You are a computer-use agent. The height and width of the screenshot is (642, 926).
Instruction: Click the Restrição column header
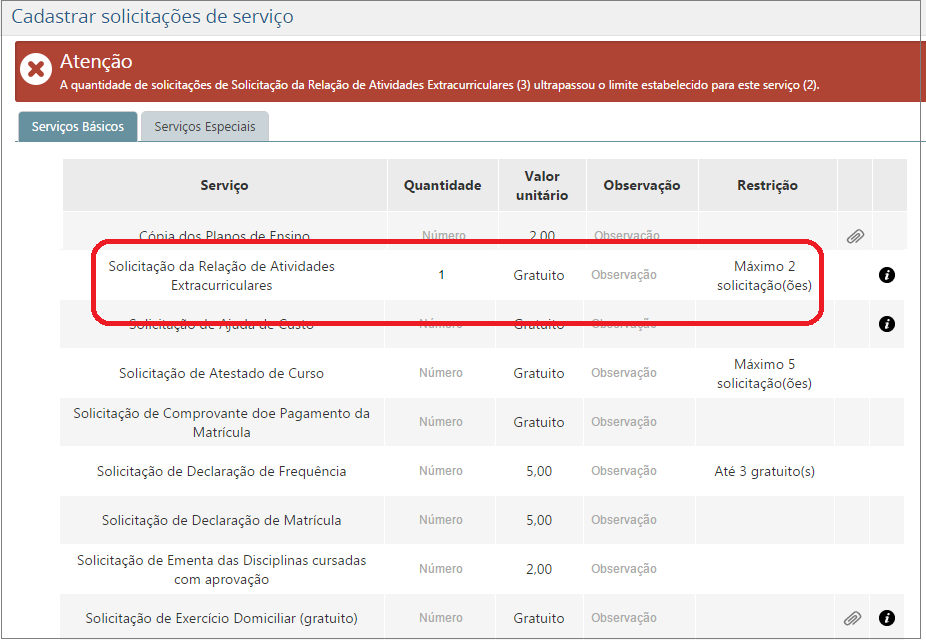click(767, 185)
